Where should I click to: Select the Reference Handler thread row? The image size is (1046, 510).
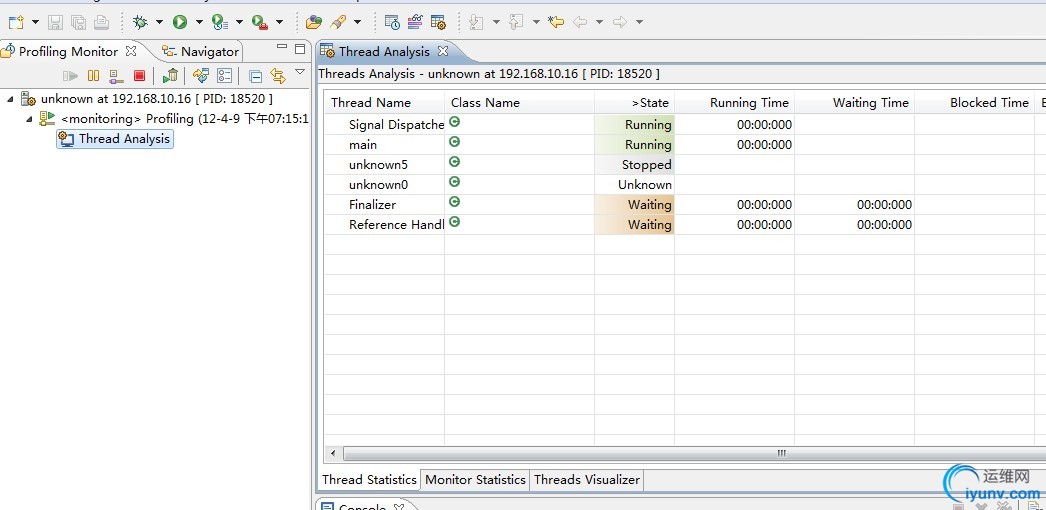pos(685,225)
